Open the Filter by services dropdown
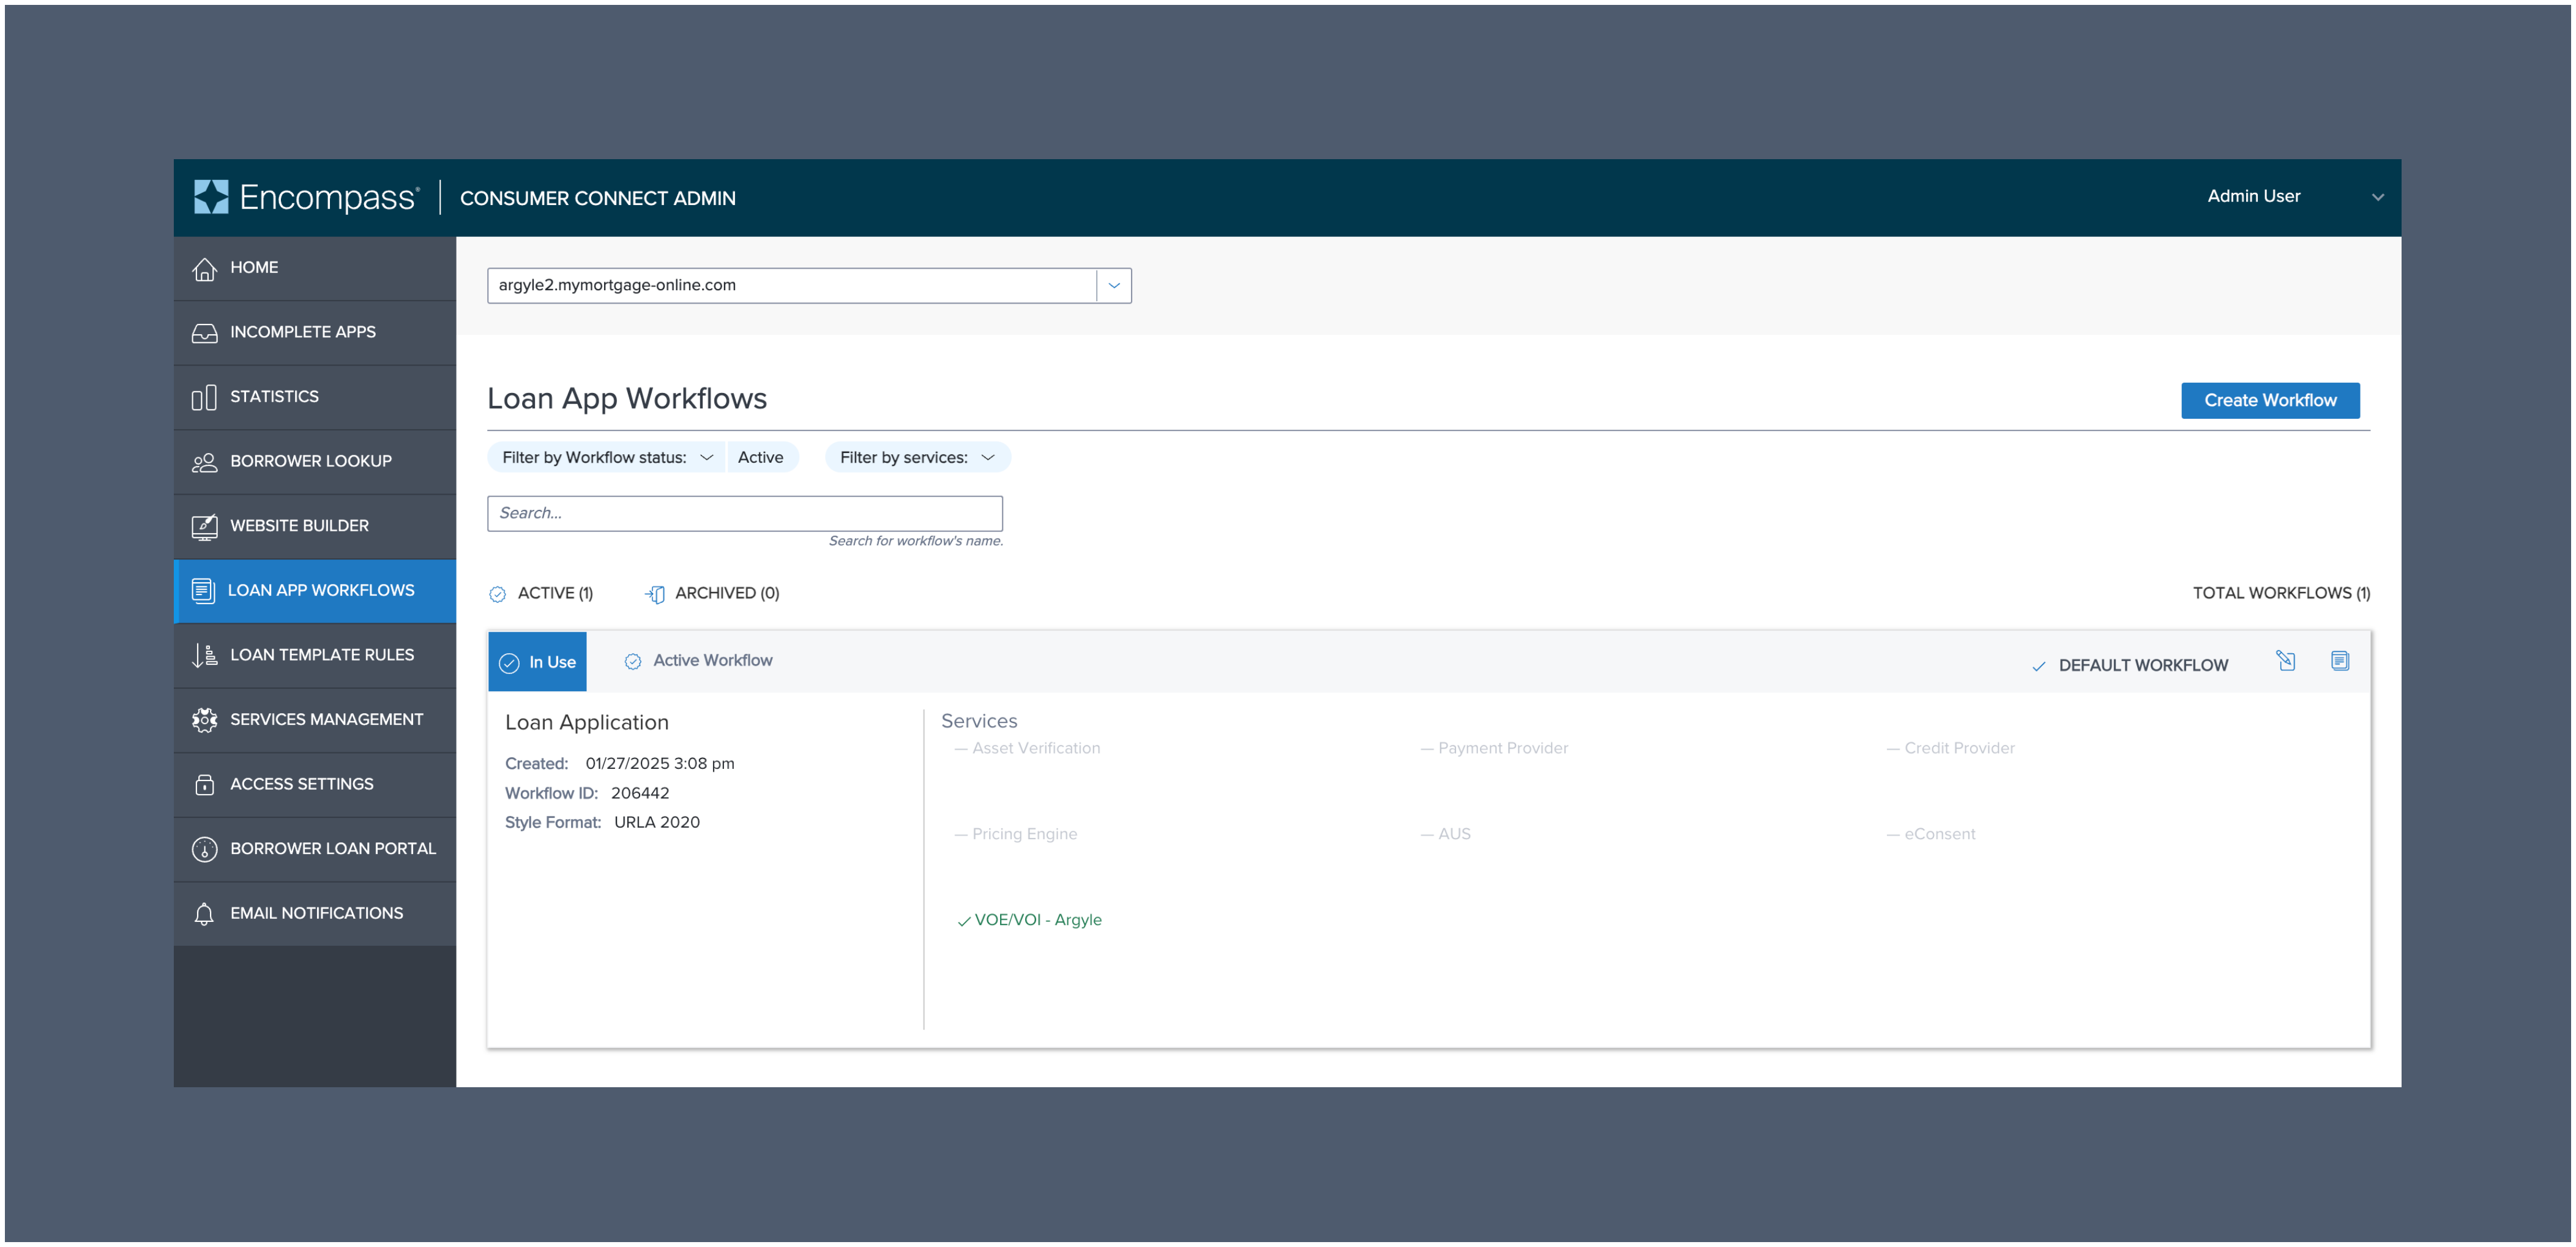The height and width of the screenshot is (1247, 2576). (917, 457)
